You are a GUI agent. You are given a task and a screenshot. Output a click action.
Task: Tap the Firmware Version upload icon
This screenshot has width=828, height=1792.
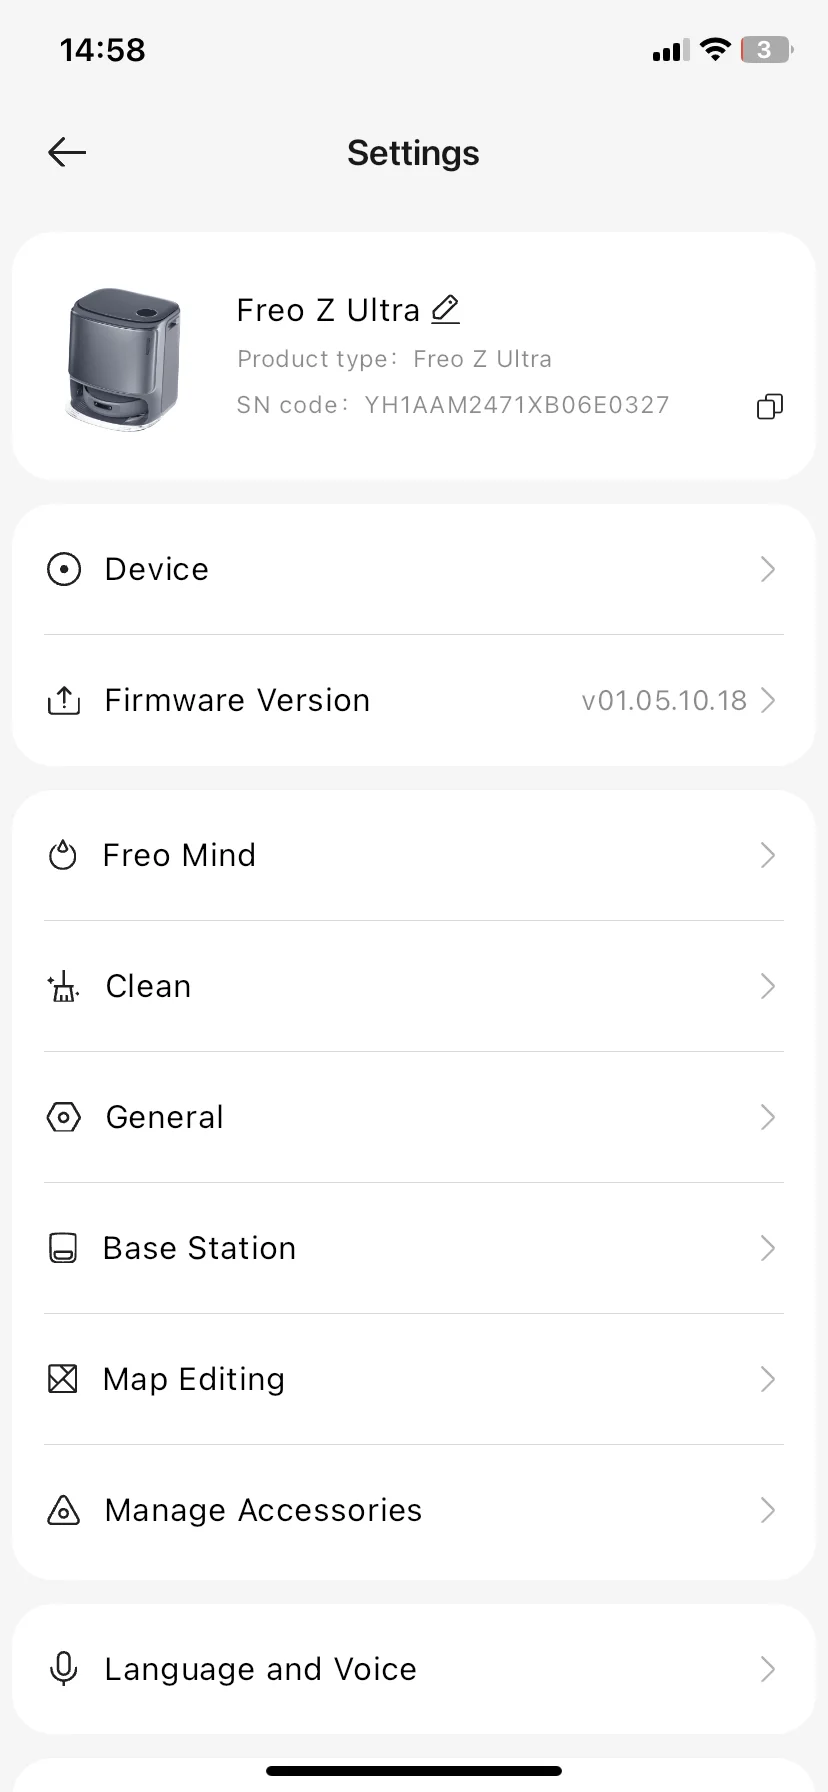tap(64, 701)
